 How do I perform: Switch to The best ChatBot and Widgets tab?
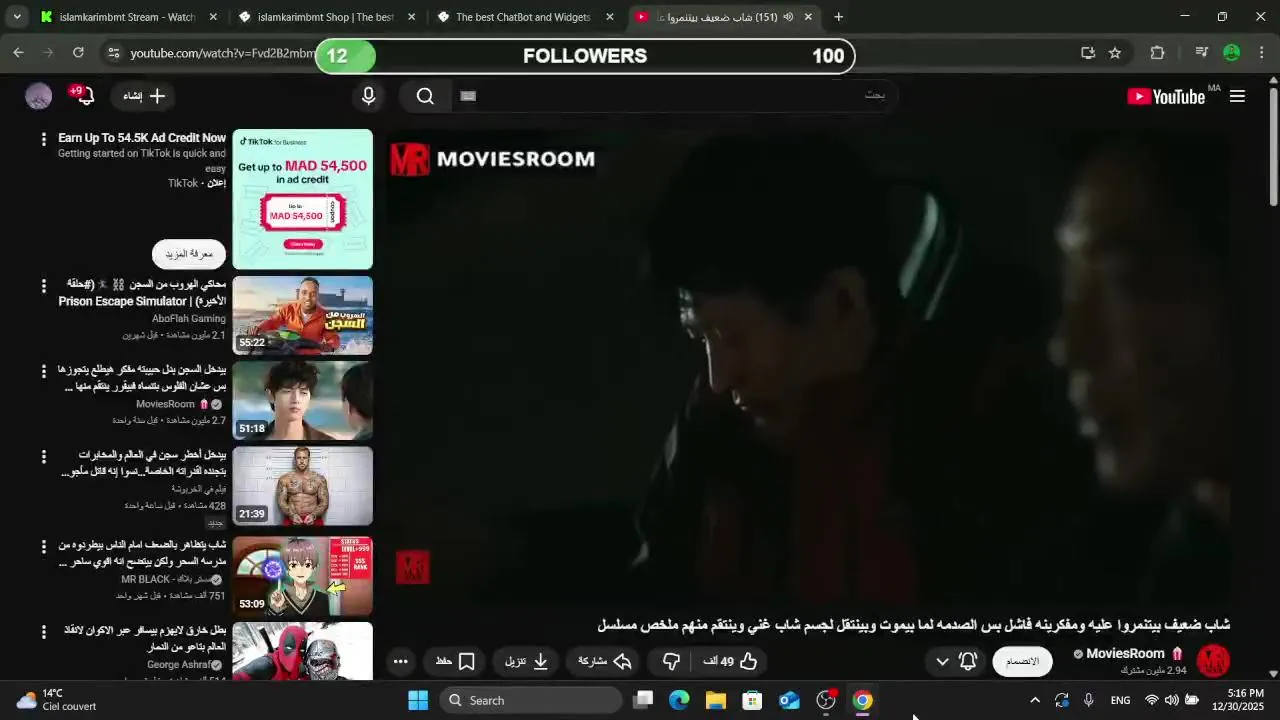[x=523, y=17]
